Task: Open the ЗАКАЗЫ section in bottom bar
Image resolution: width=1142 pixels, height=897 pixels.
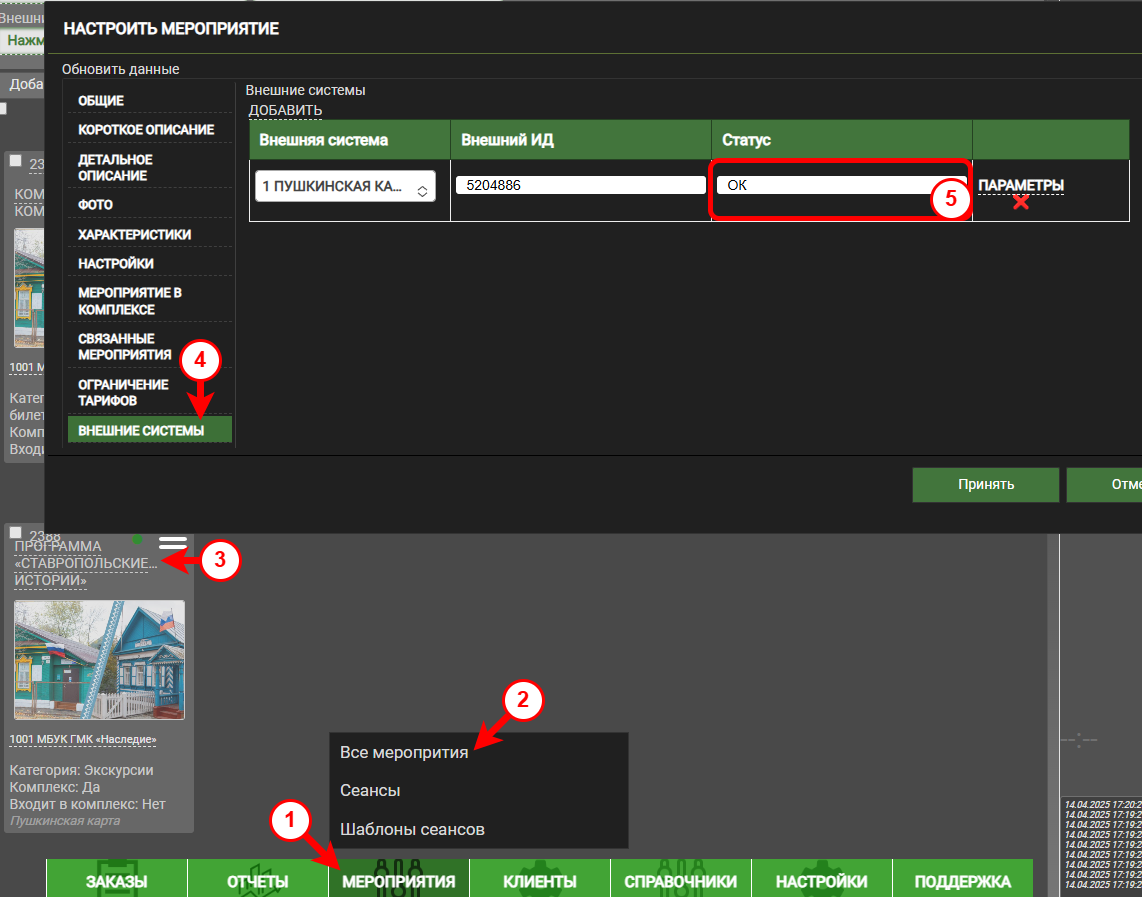Action: click(x=116, y=881)
